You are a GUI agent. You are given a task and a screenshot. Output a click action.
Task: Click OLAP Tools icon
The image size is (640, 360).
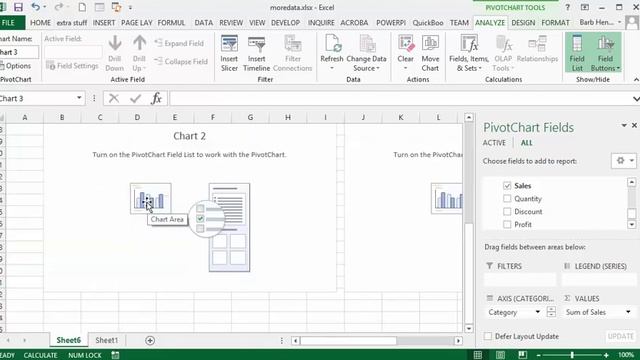pyautogui.click(x=504, y=44)
